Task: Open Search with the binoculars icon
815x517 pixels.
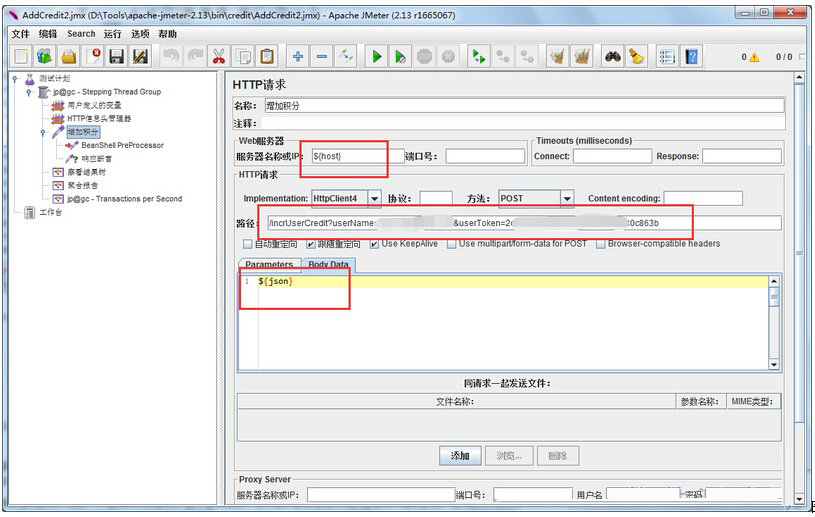Action: (613, 56)
